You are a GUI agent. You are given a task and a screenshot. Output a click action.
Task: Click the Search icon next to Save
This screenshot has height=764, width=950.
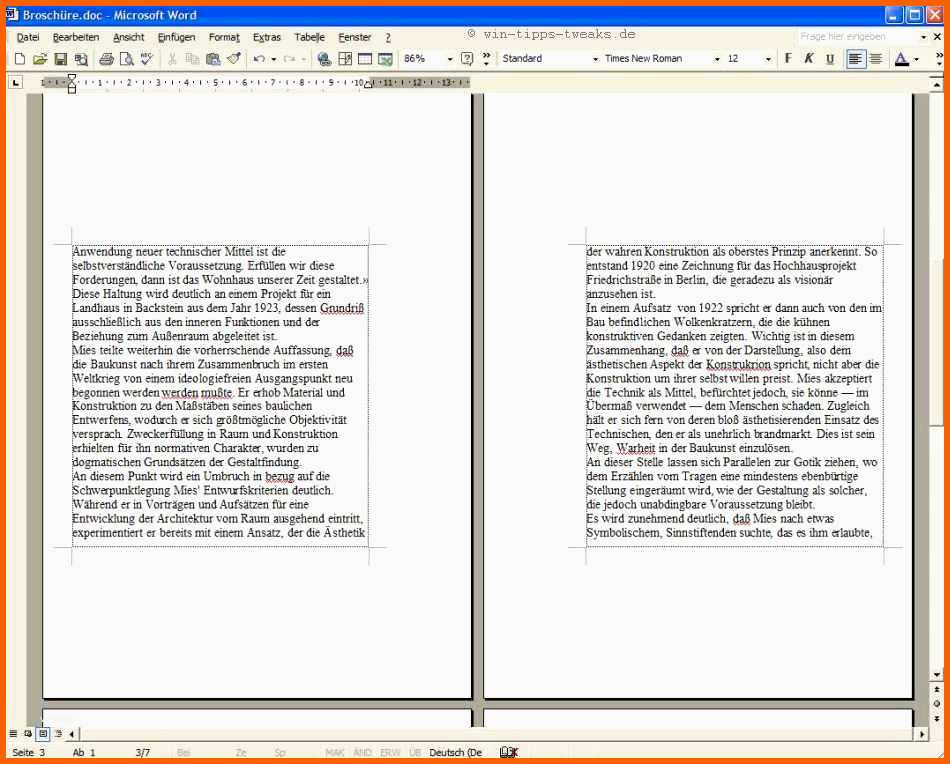[x=81, y=59]
